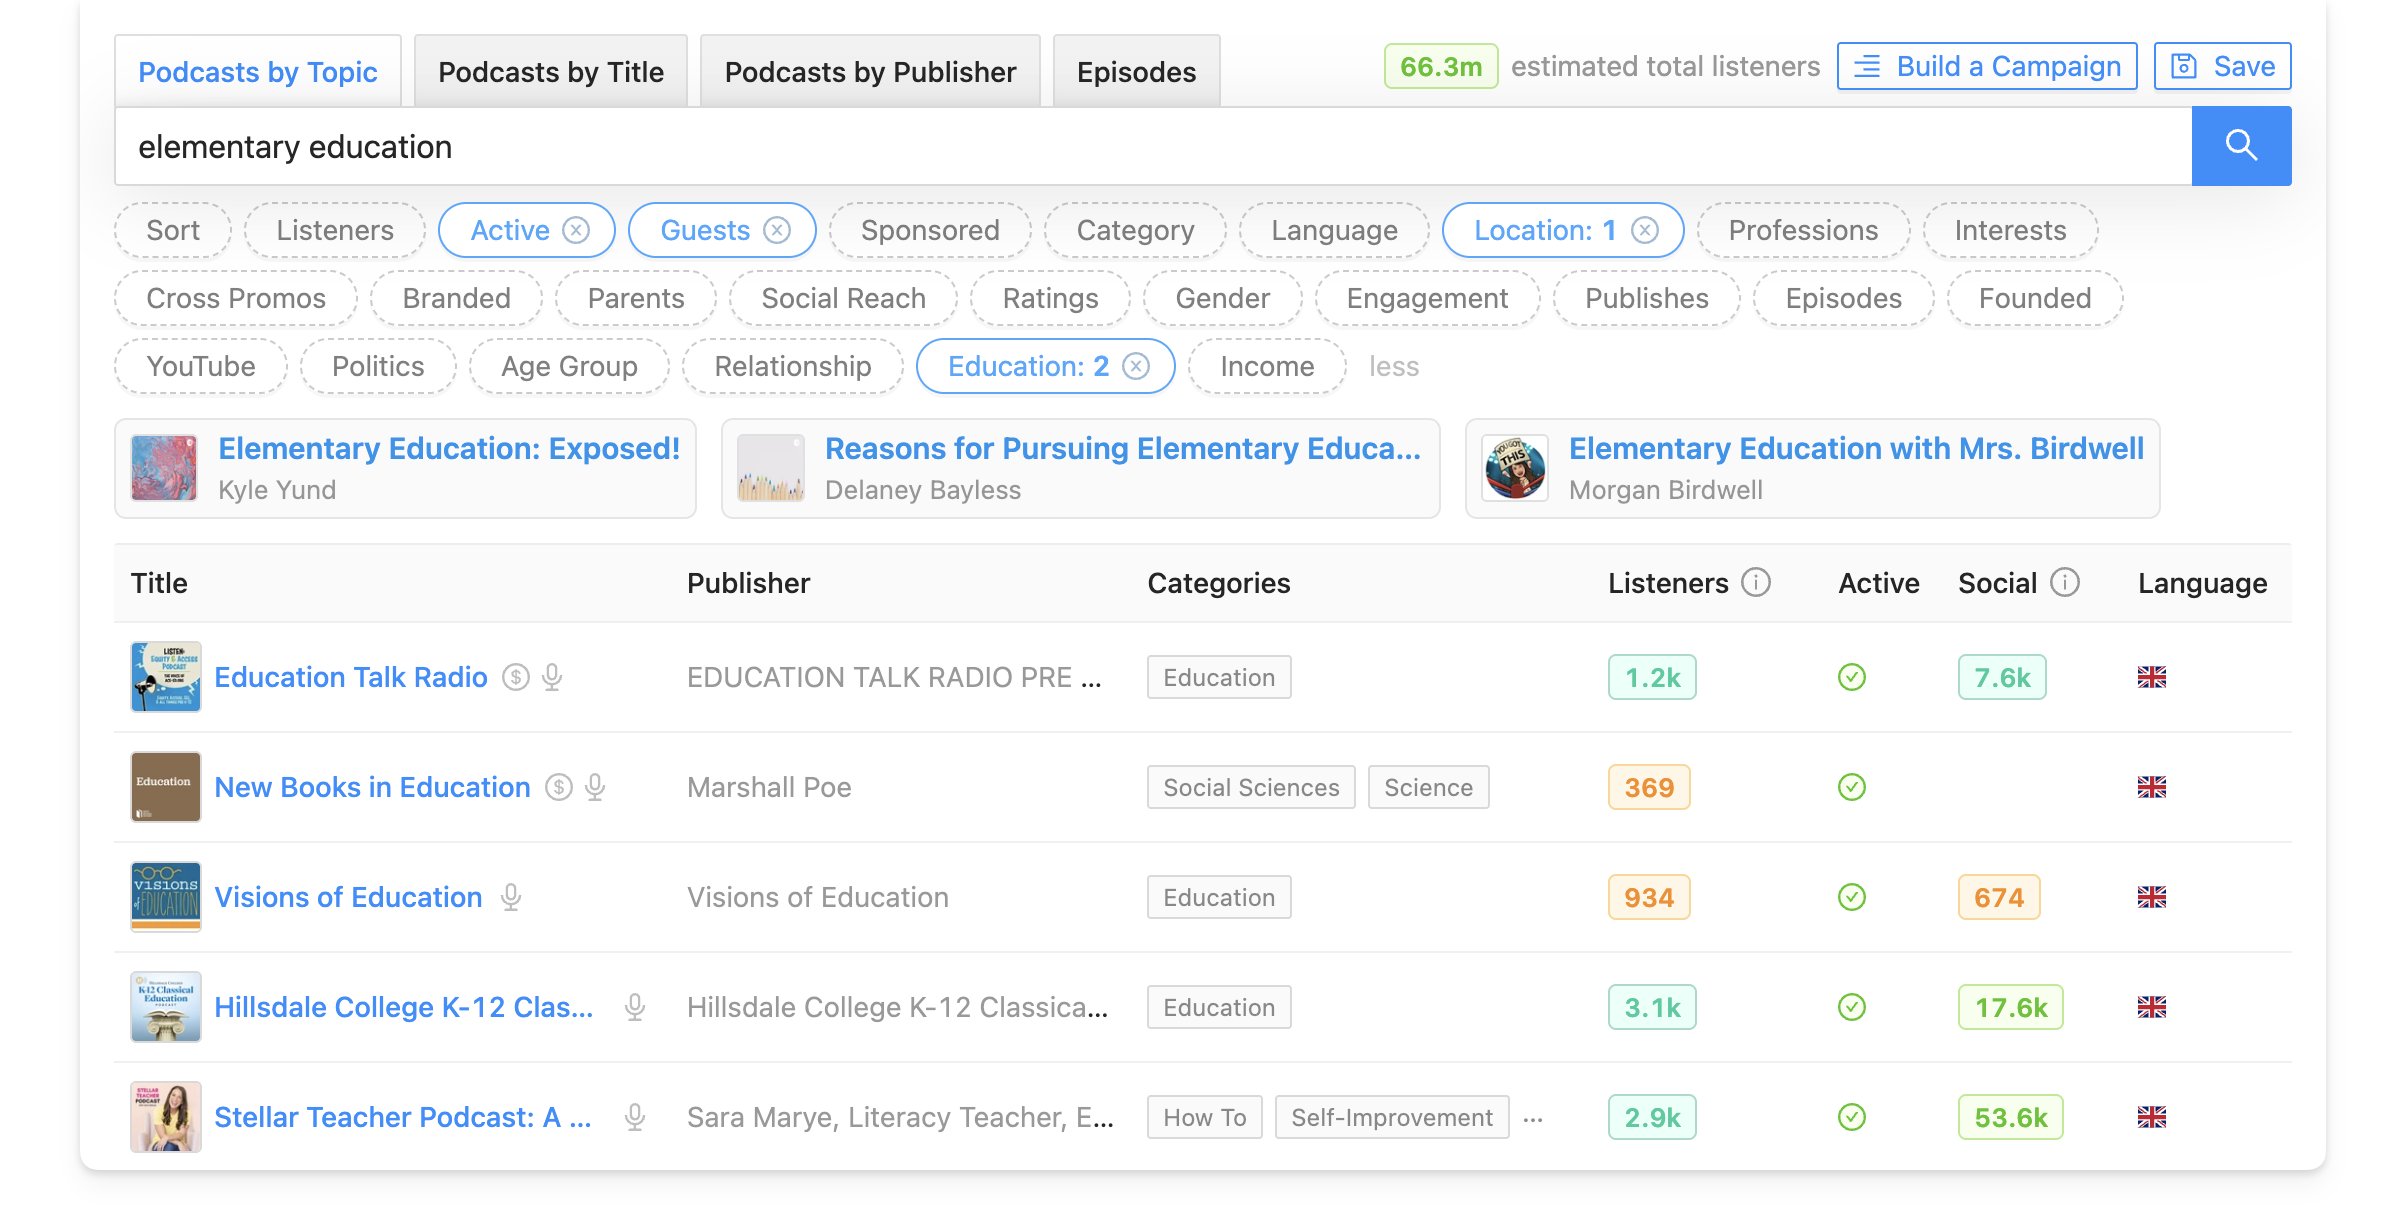Image resolution: width=2406 pixels, height=1218 pixels.
Task: Remove the Guests filter via its X icon
Action: pyautogui.click(x=778, y=230)
